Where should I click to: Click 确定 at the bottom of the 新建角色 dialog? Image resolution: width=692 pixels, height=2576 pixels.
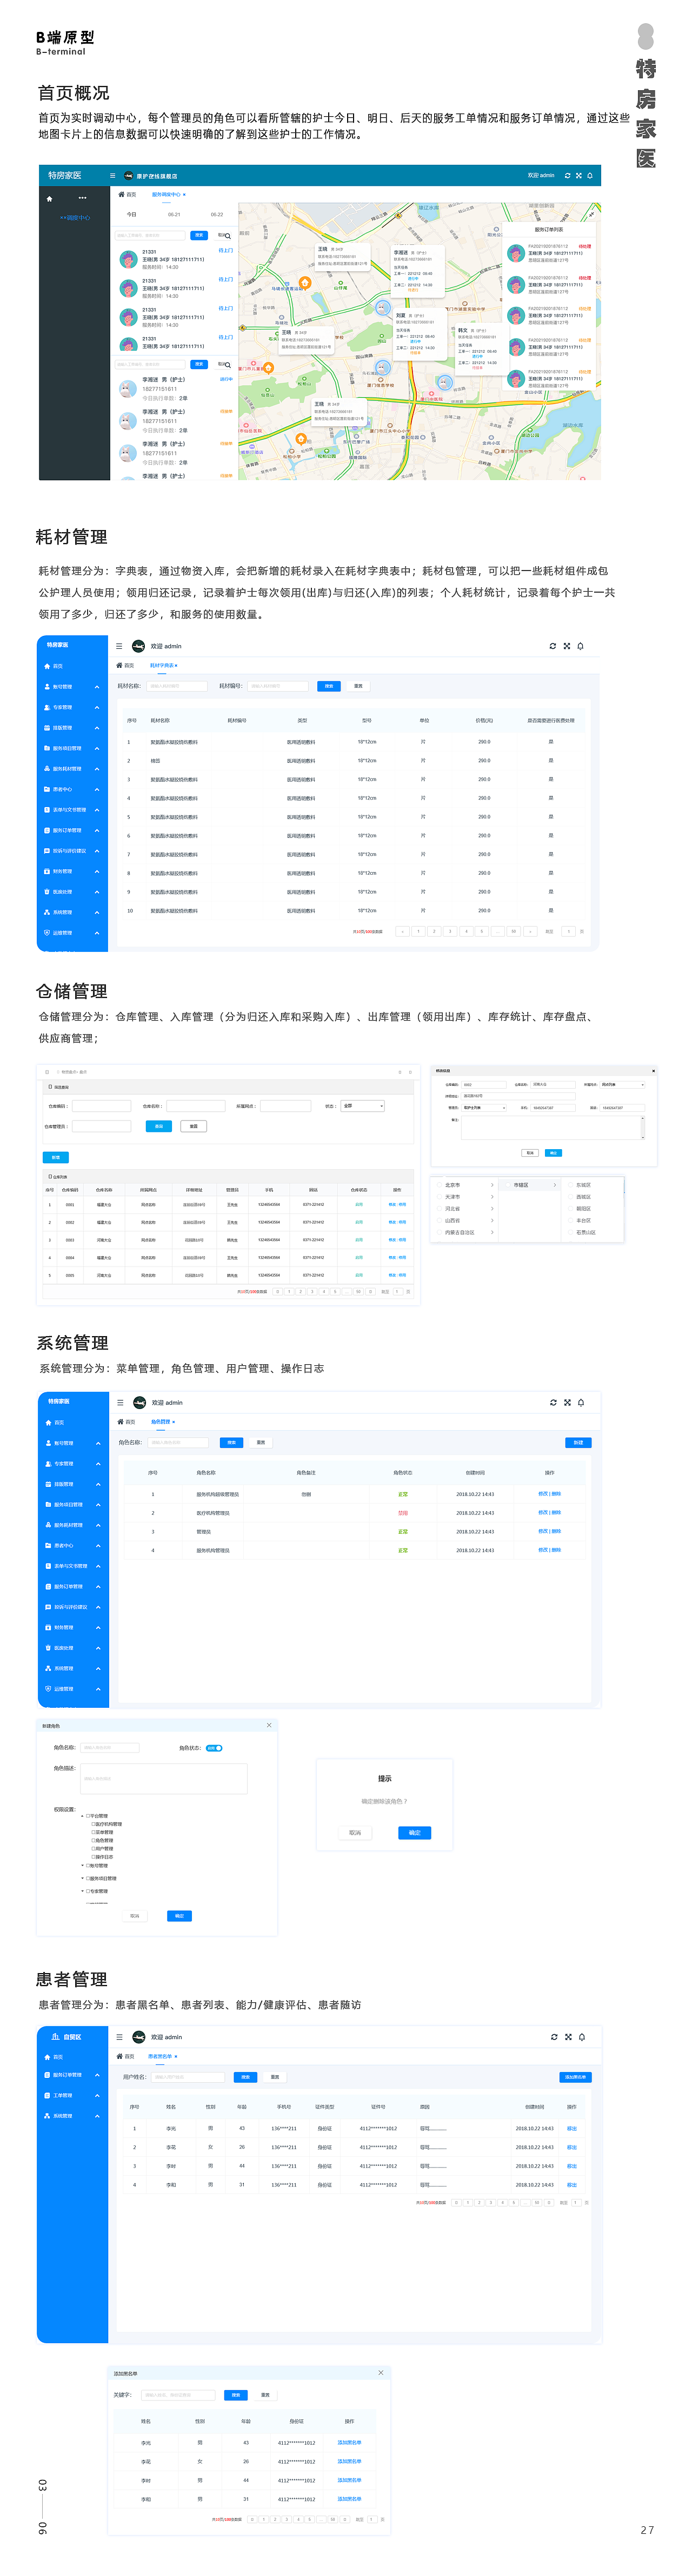pos(179,1916)
